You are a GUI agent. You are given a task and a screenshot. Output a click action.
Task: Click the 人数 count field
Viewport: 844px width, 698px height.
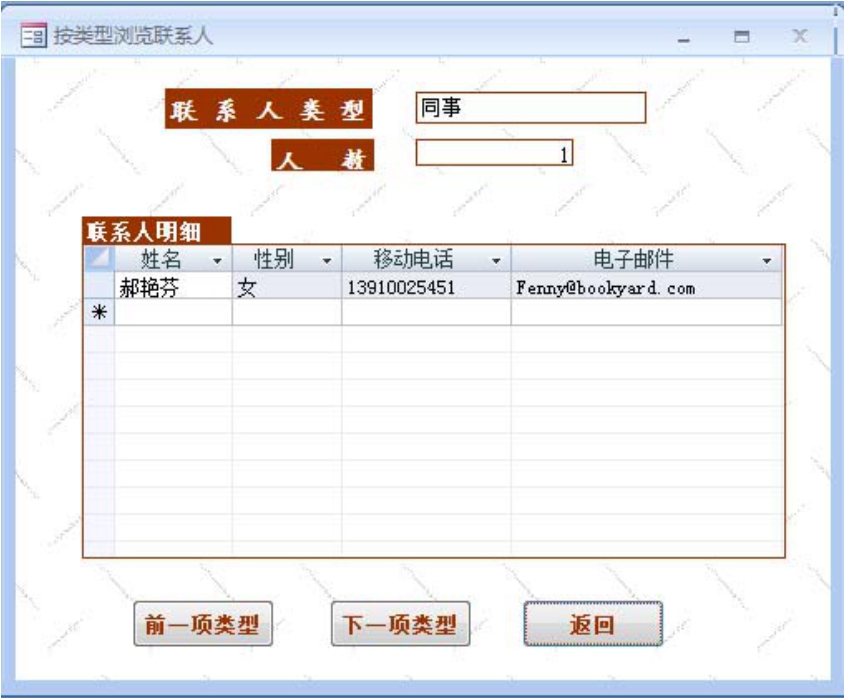[x=494, y=153]
